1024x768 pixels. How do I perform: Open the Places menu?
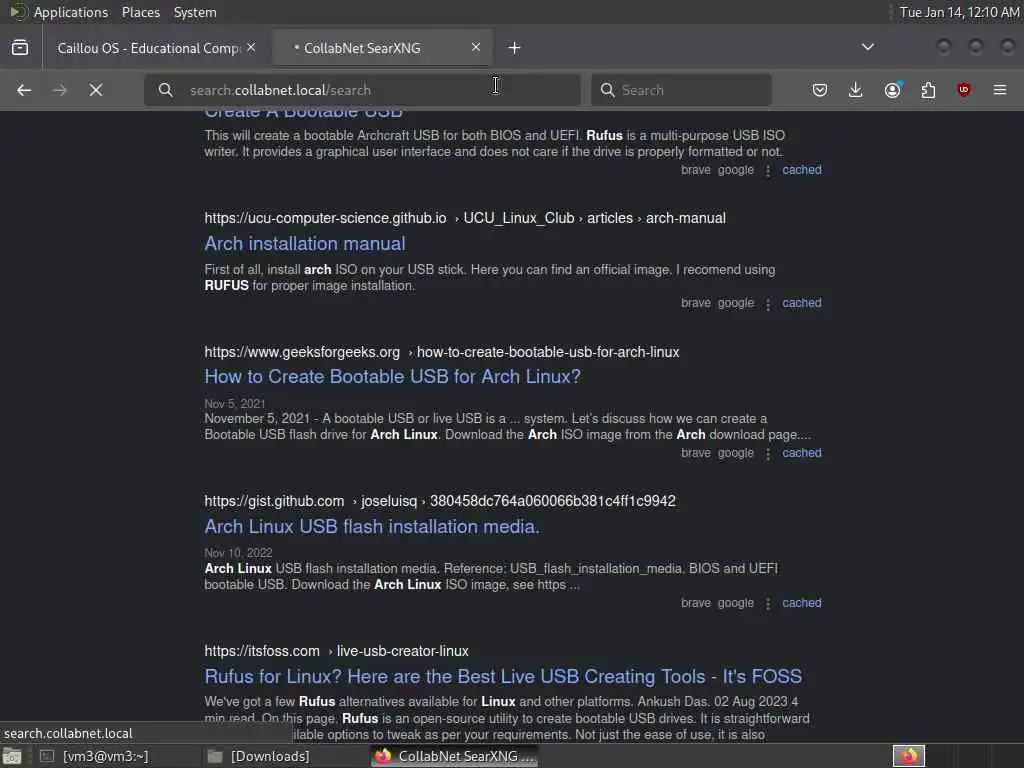tap(140, 12)
